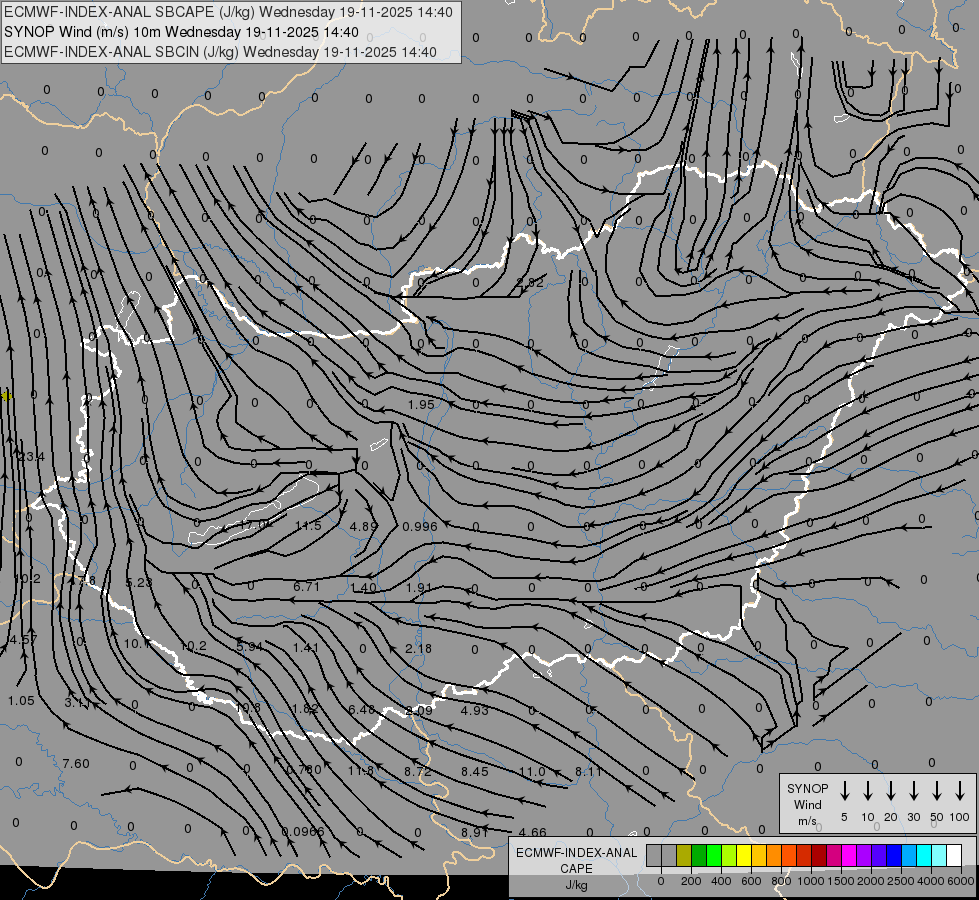Select the dark red 1000-1500 legend swatch
Viewport: 979px width, 900px height.
[819, 855]
